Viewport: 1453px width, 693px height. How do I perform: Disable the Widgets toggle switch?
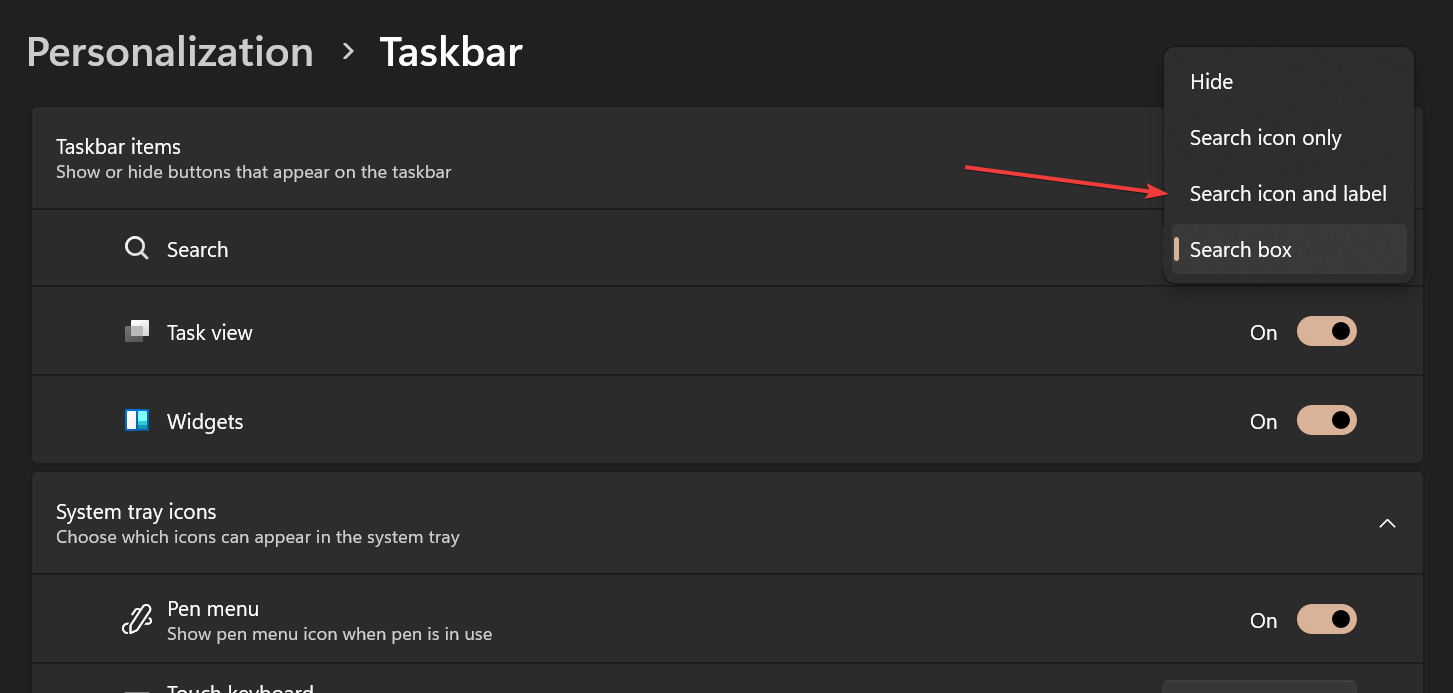coord(1326,421)
